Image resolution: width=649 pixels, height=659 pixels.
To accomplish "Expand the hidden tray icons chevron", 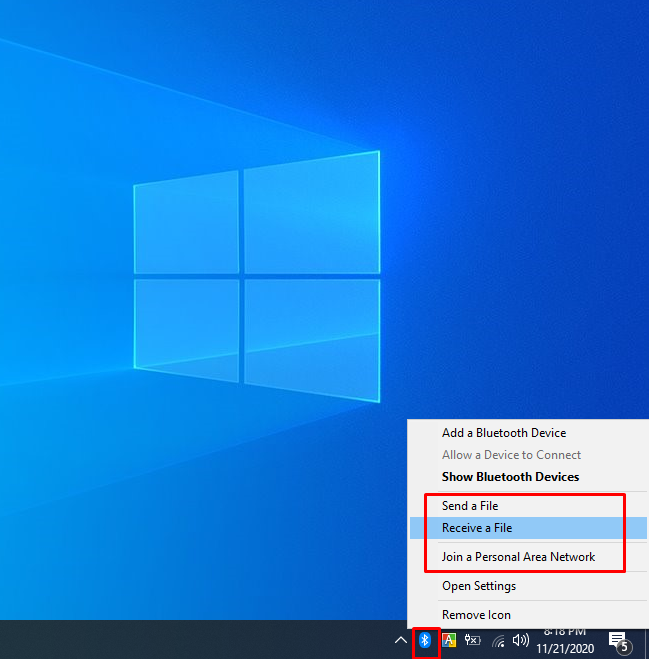I will [x=401, y=641].
